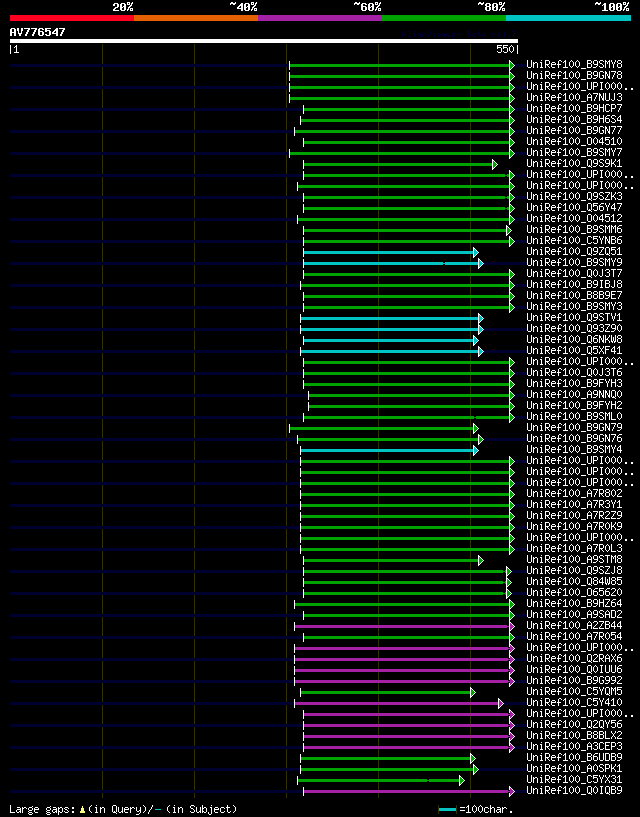
Task: Select the UniRef100_B9SMY3 label
Action: [x=574, y=306]
